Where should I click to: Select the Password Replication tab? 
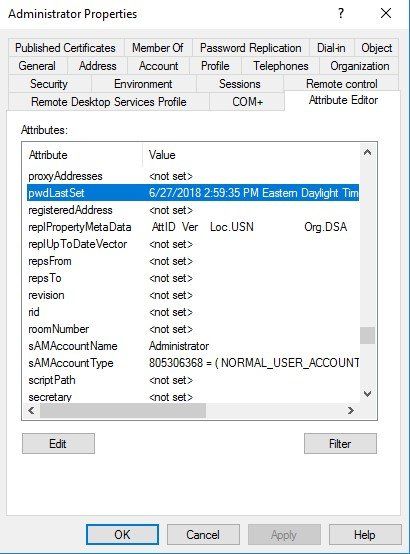pos(251,48)
